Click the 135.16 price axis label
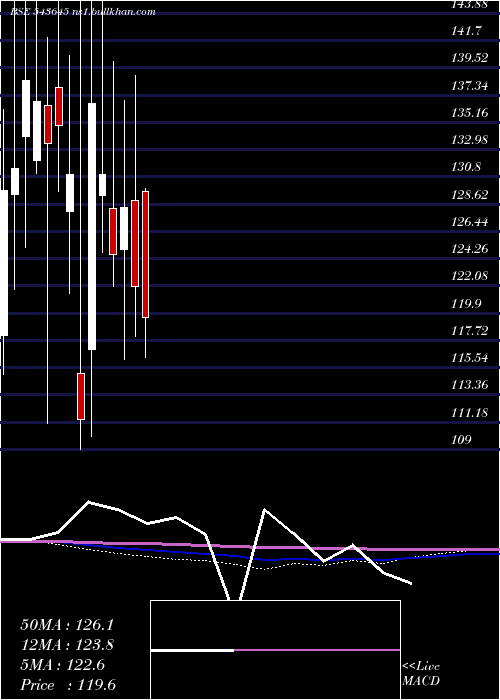Viewport: 500px width, 700px height. tap(470, 112)
